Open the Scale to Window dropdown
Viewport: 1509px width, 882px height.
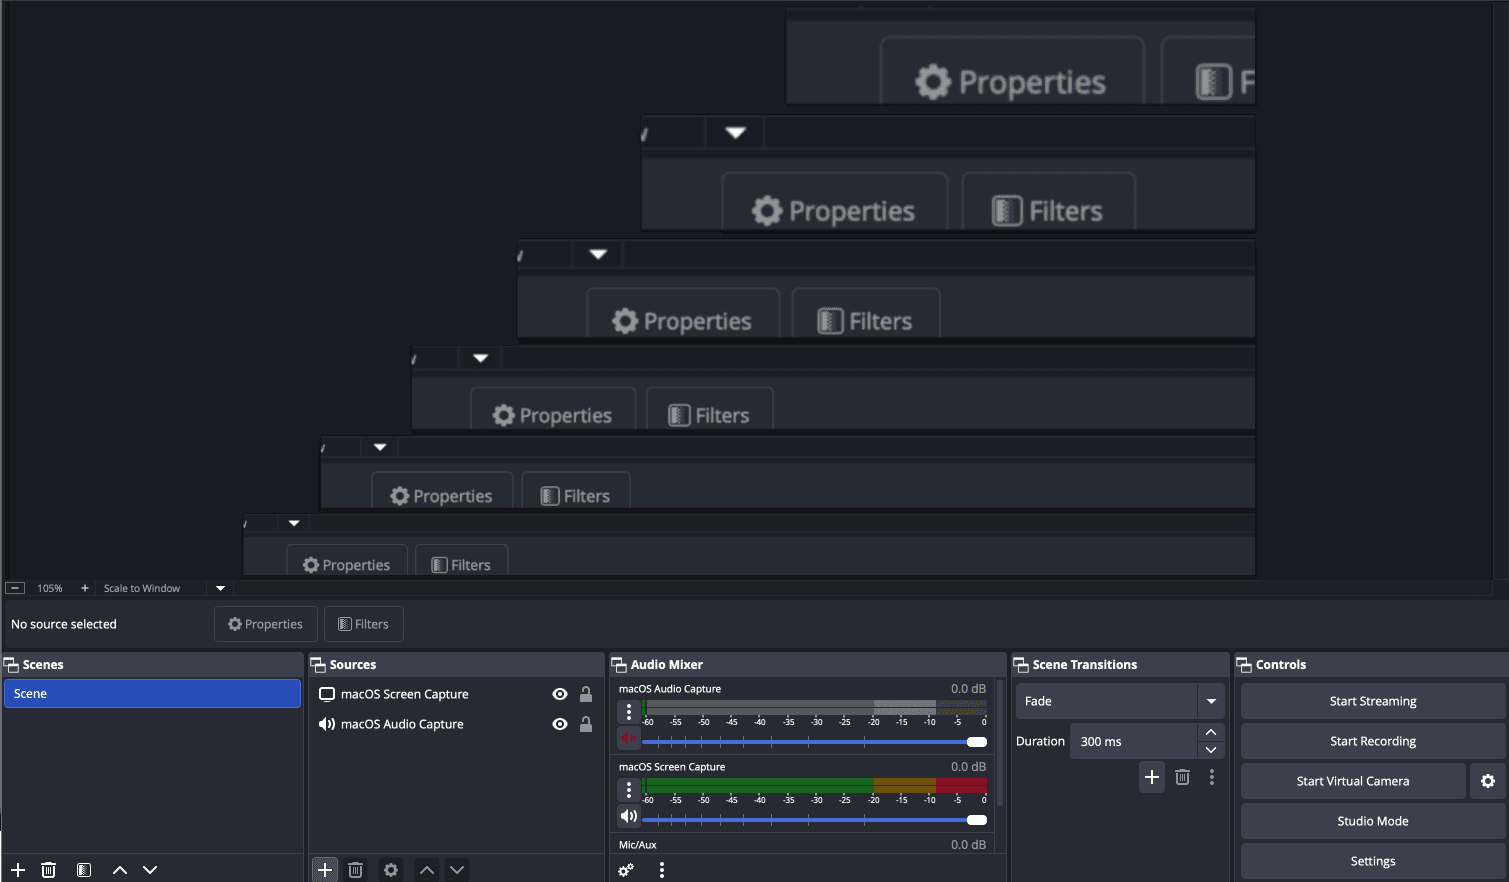[x=219, y=587]
